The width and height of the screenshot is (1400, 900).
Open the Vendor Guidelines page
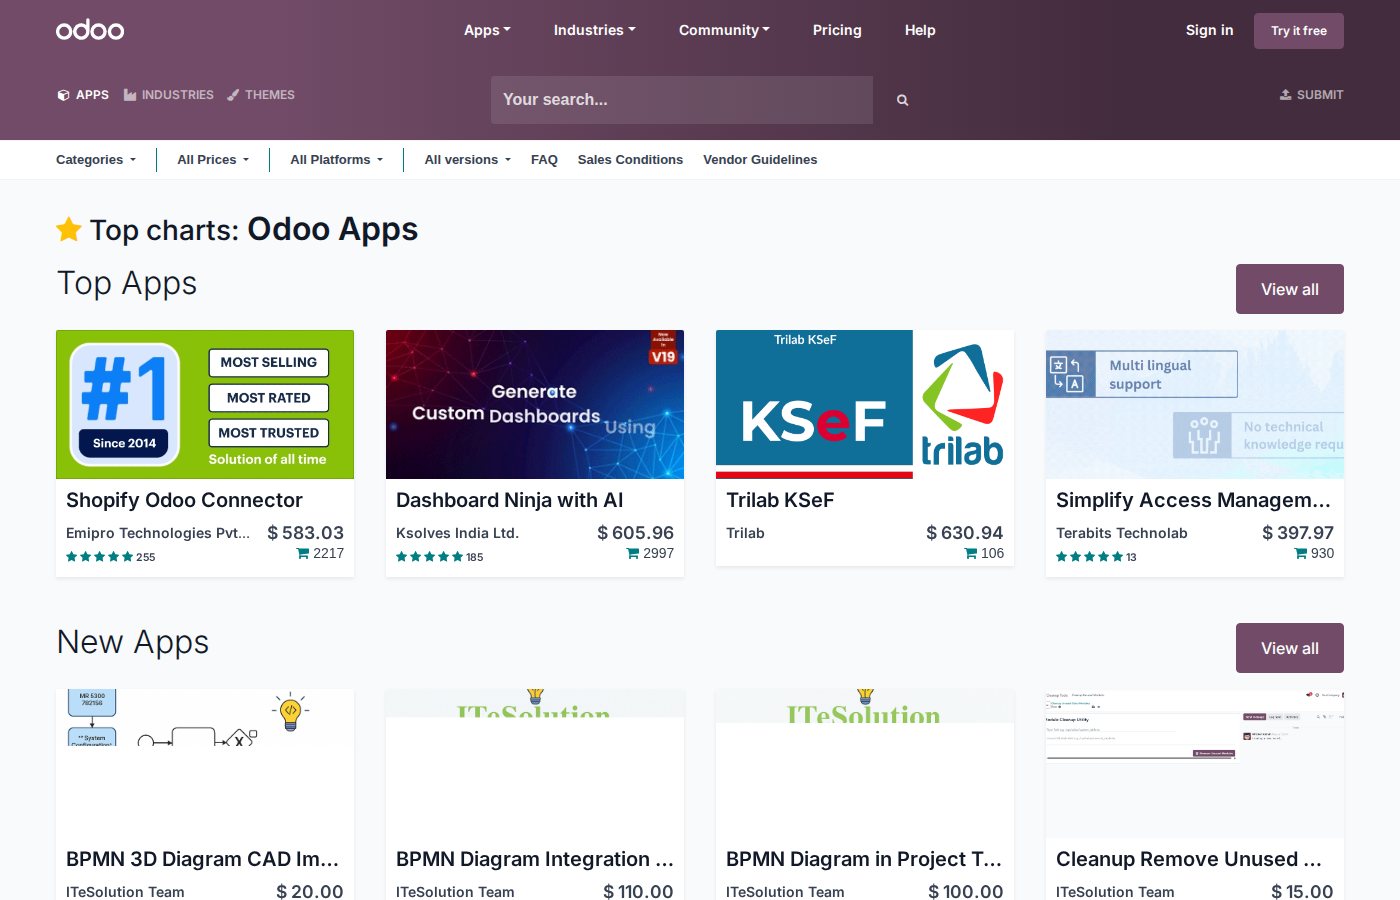[x=760, y=159]
